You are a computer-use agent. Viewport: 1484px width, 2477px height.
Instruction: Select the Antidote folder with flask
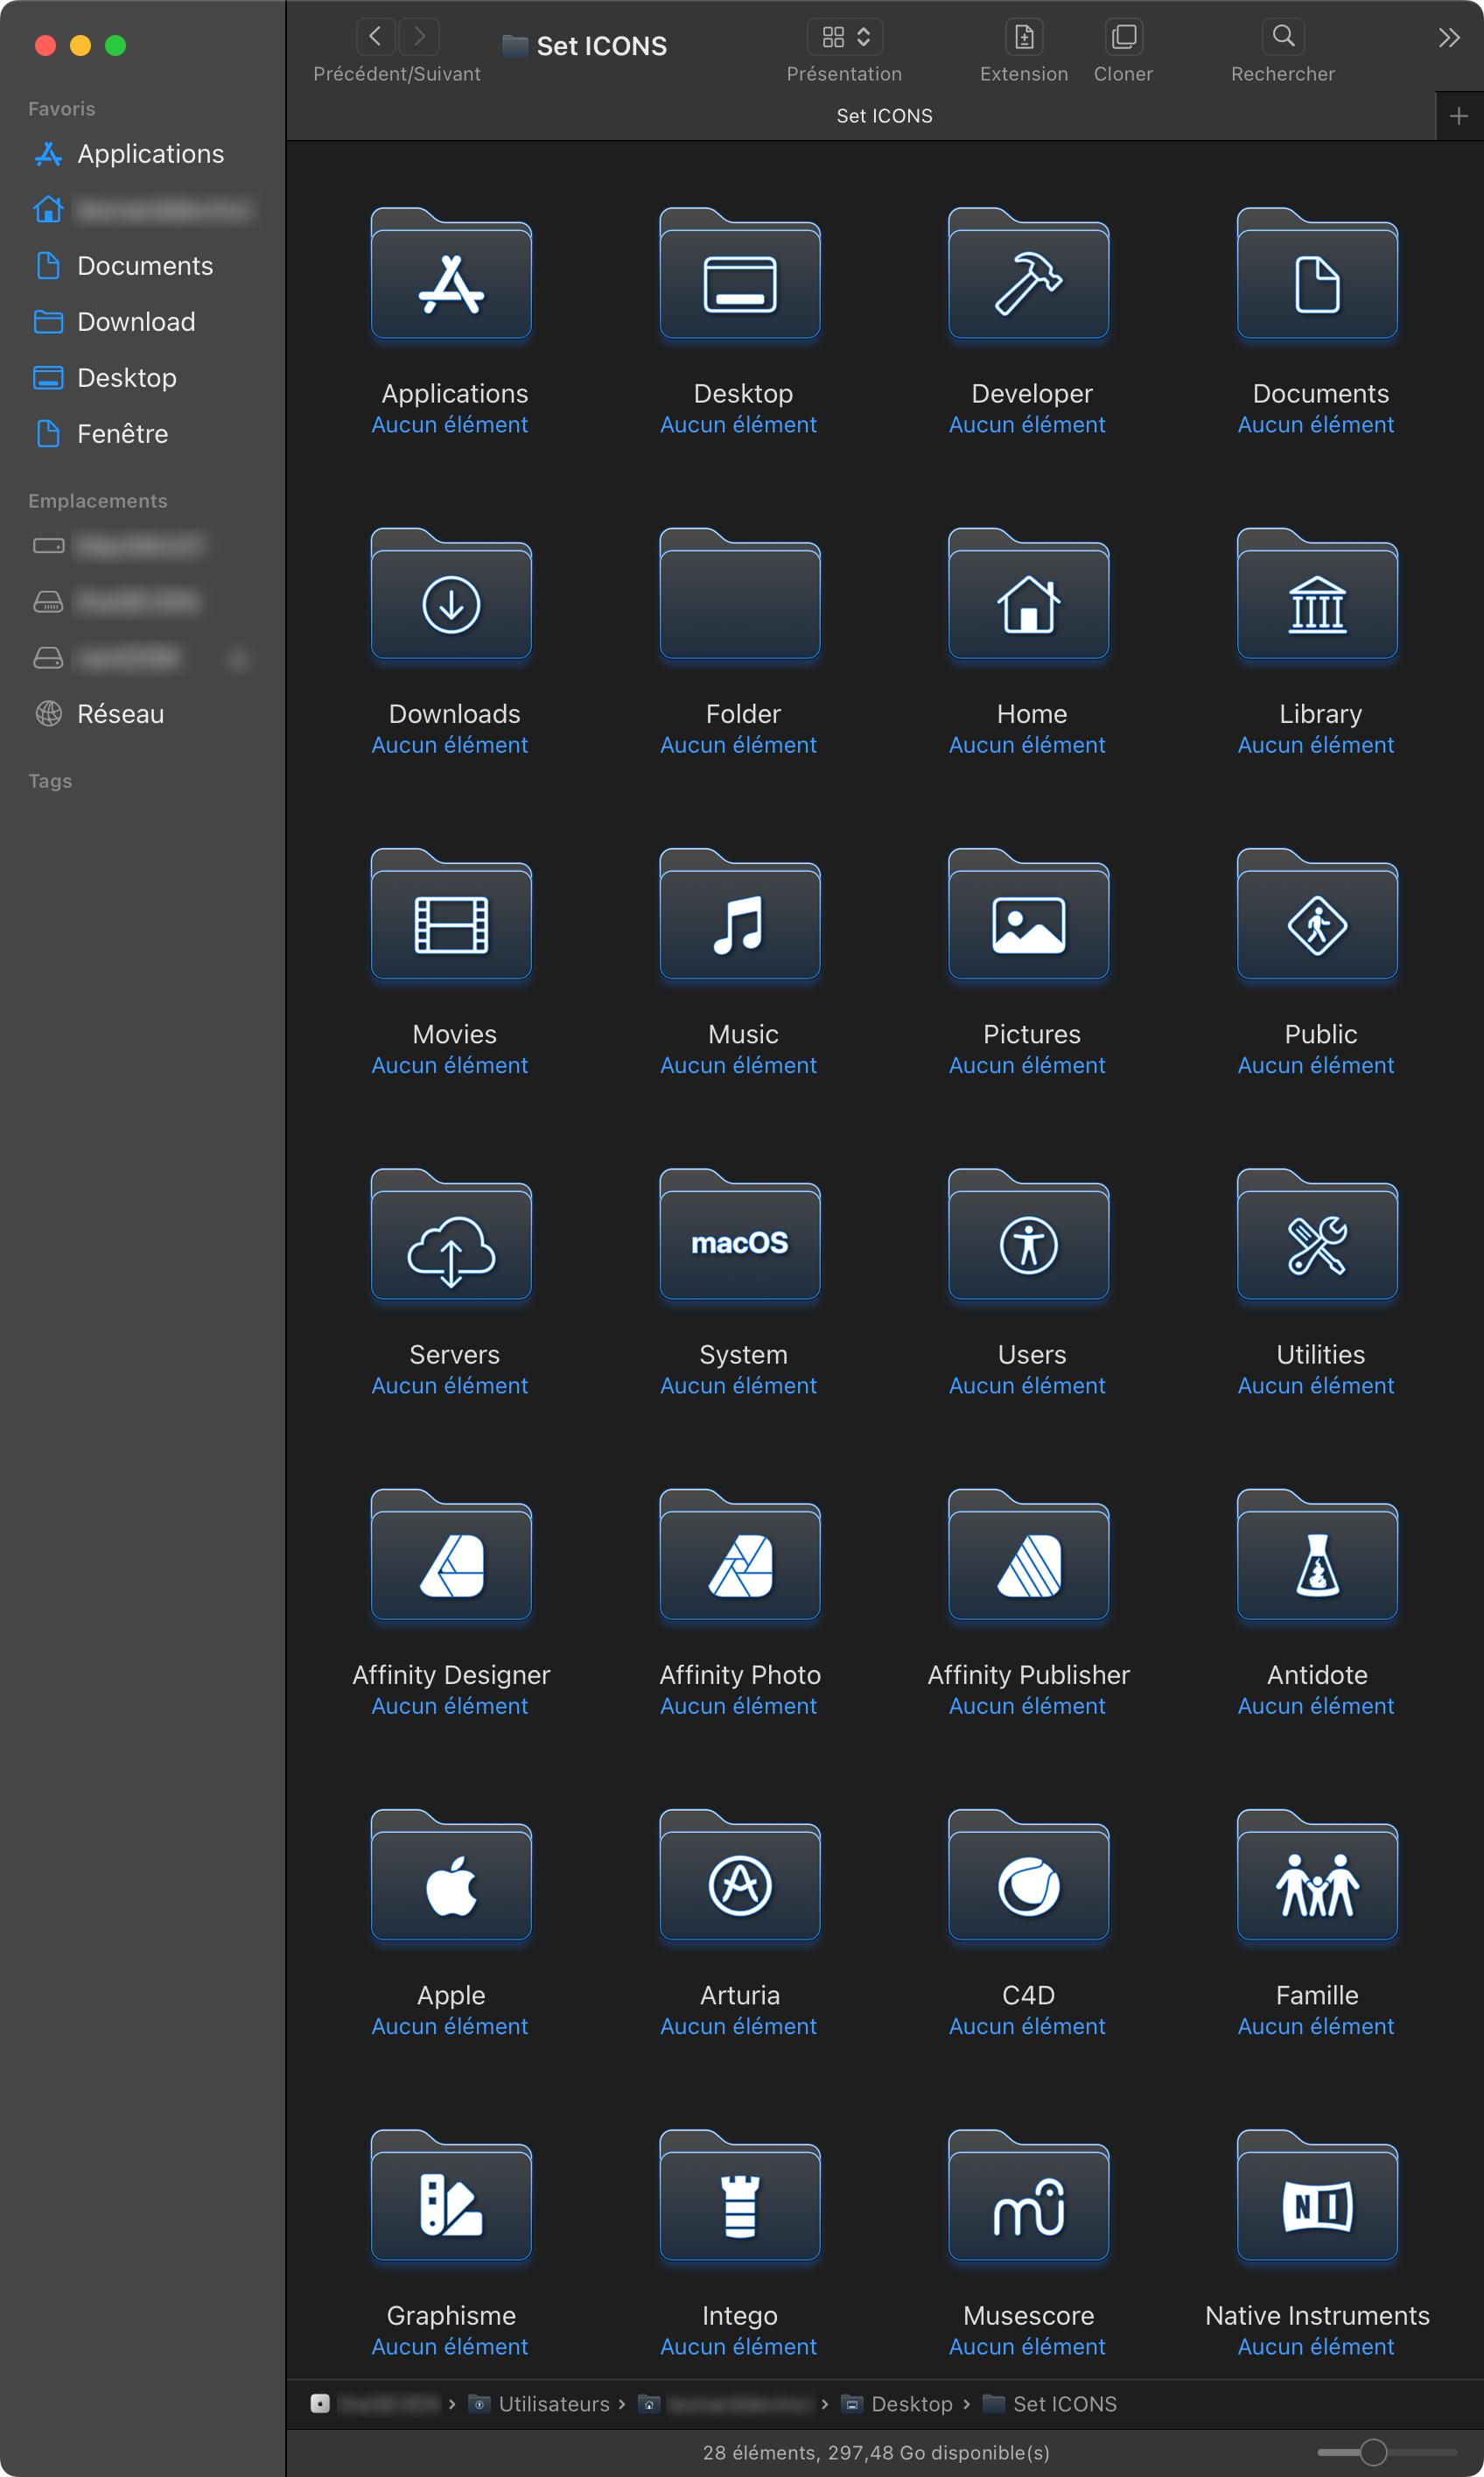[1317, 1555]
